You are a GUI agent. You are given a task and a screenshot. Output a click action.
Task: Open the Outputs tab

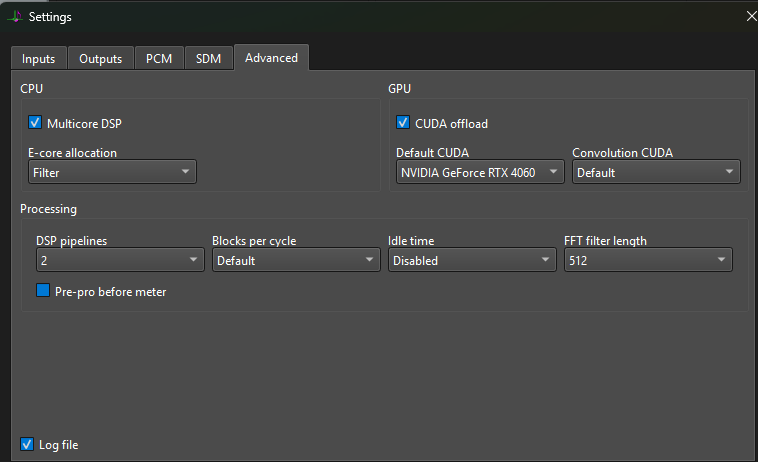click(100, 59)
